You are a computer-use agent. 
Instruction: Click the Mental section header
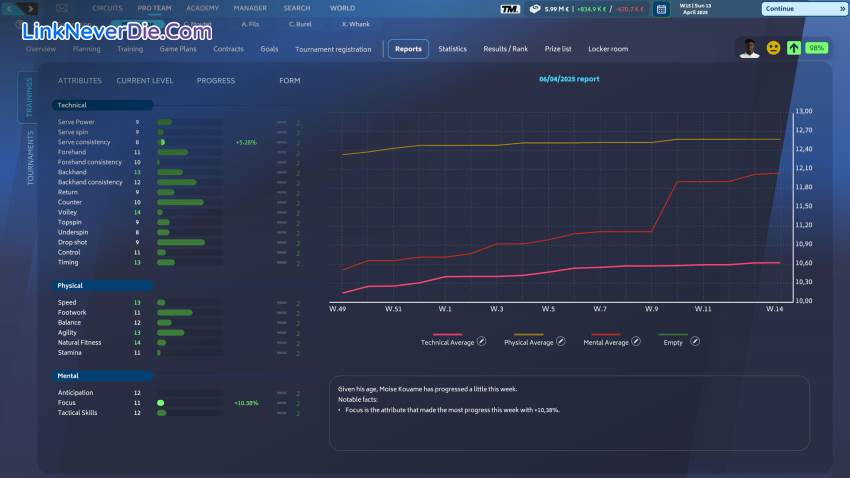103,376
